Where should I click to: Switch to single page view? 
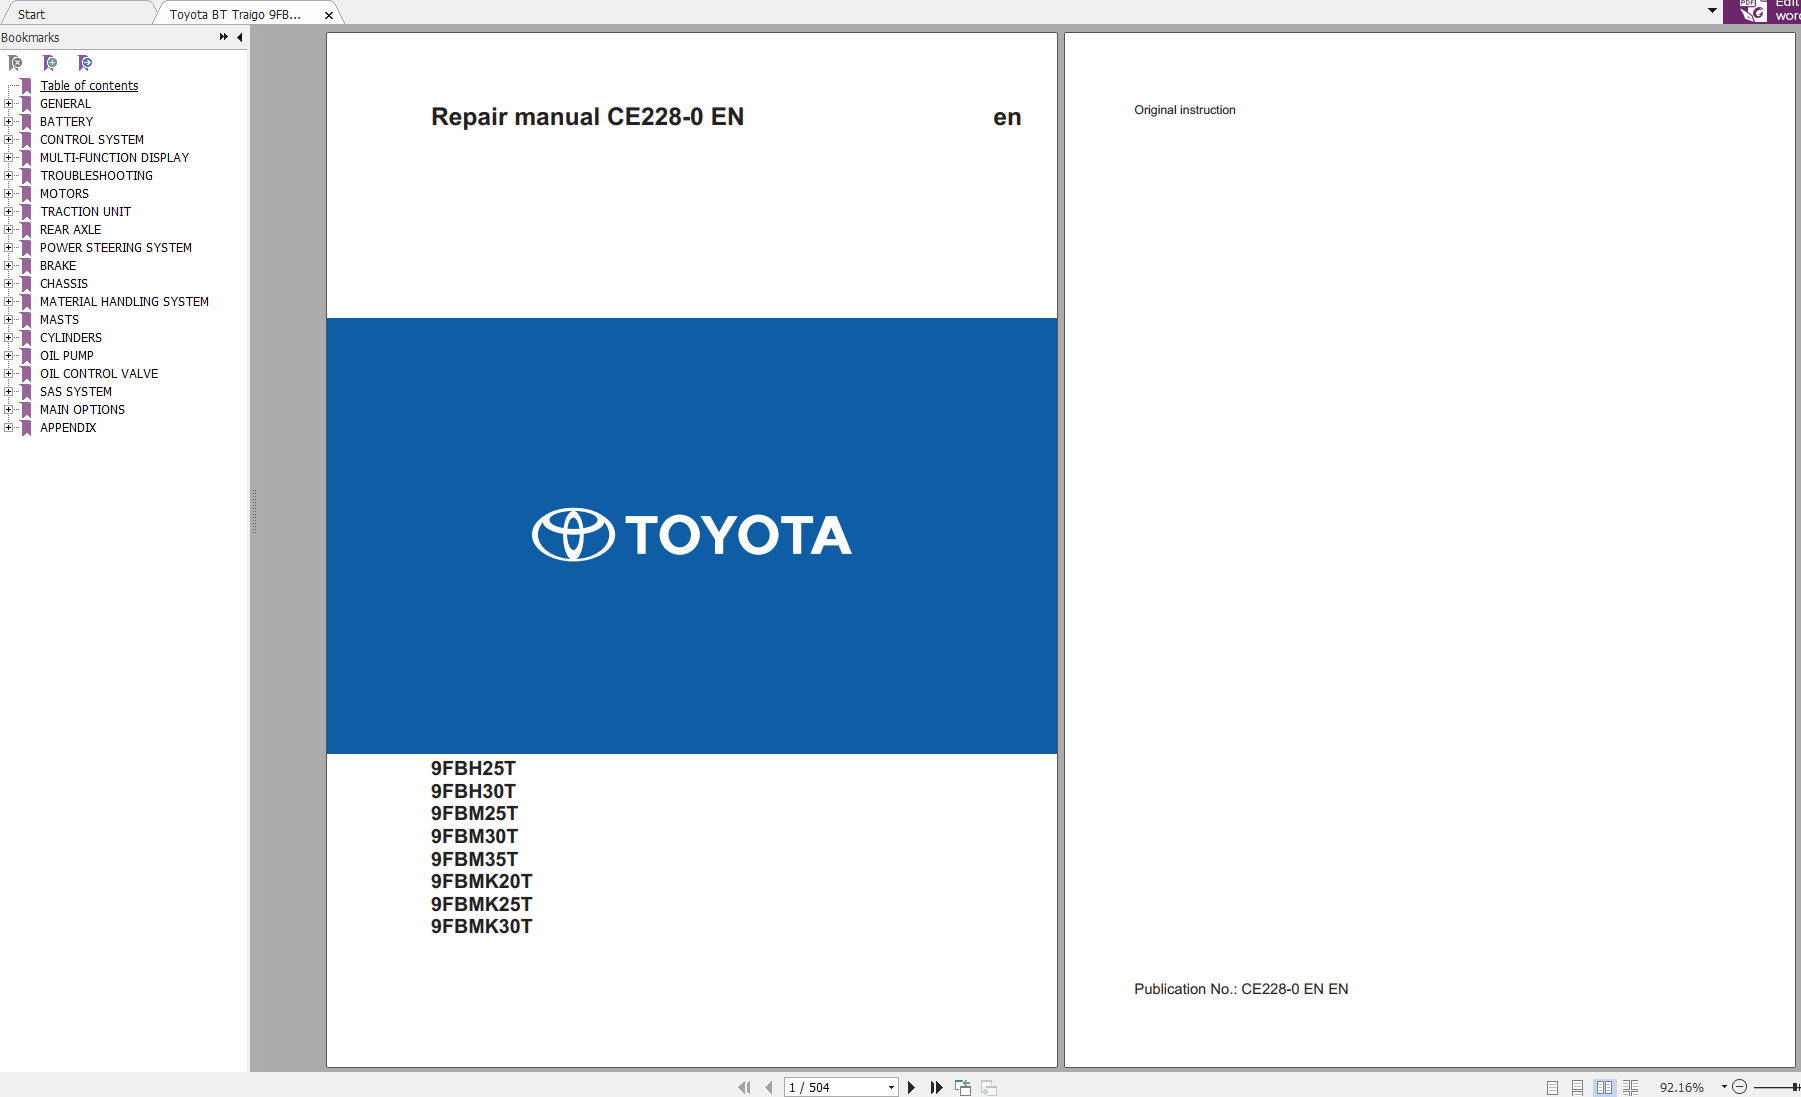[1552, 1087]
